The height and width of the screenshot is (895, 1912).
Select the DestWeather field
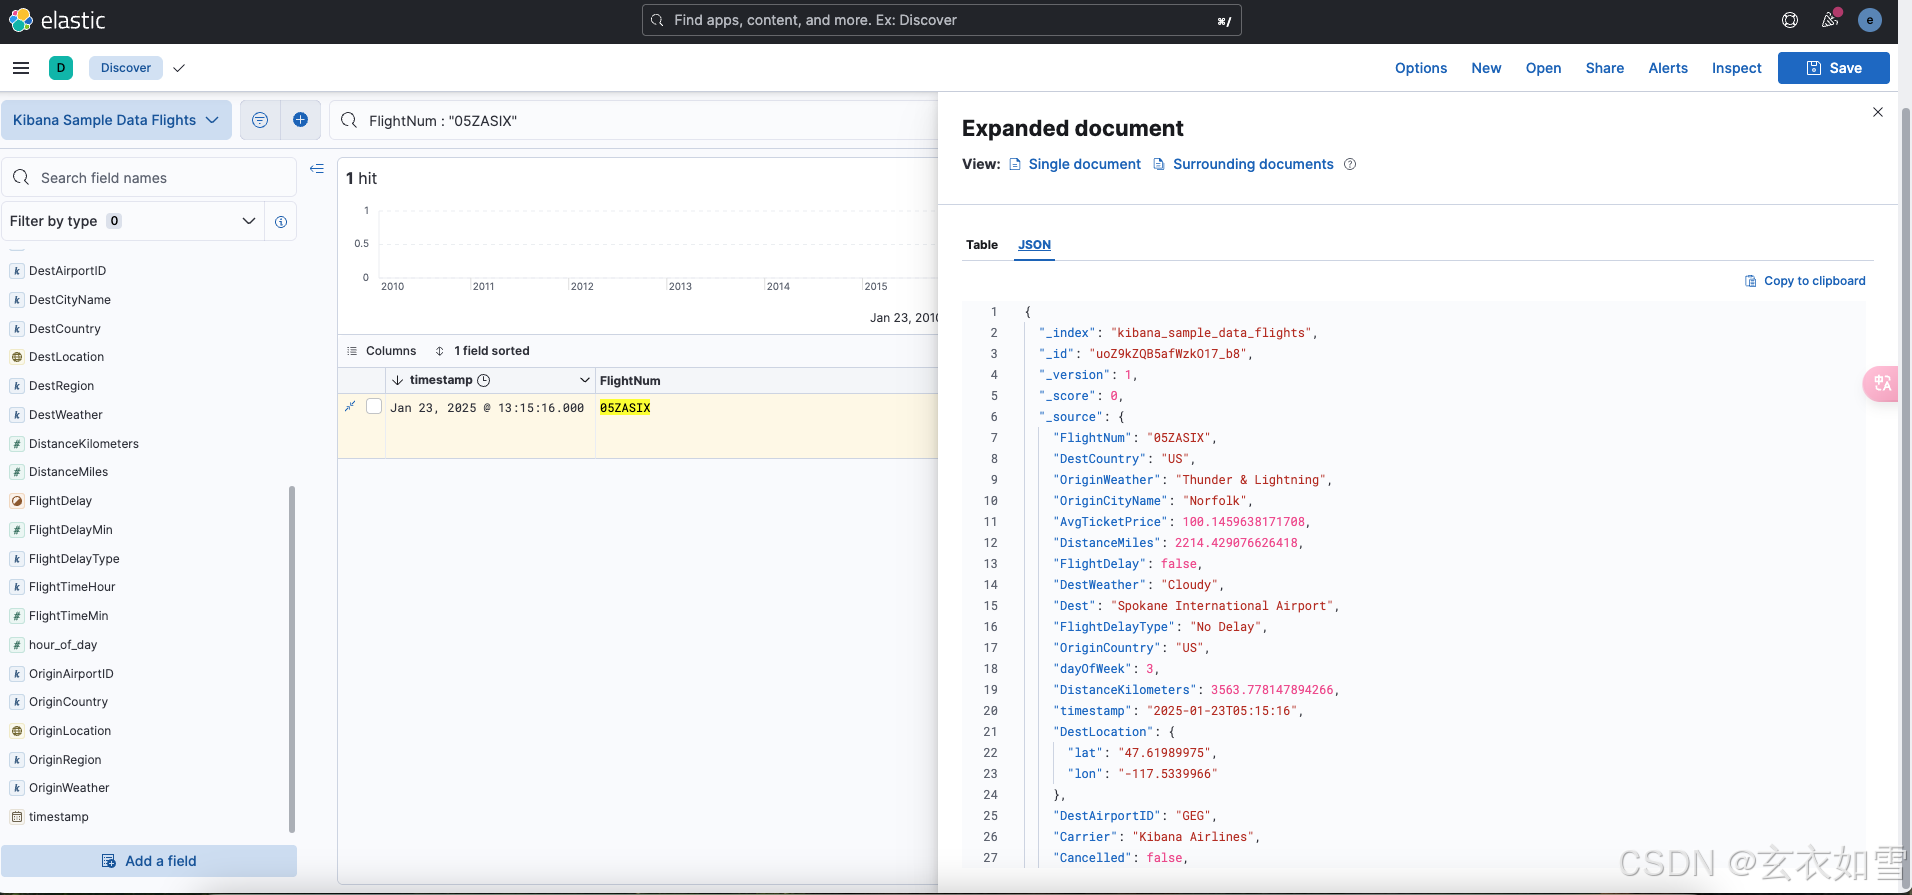65,415
